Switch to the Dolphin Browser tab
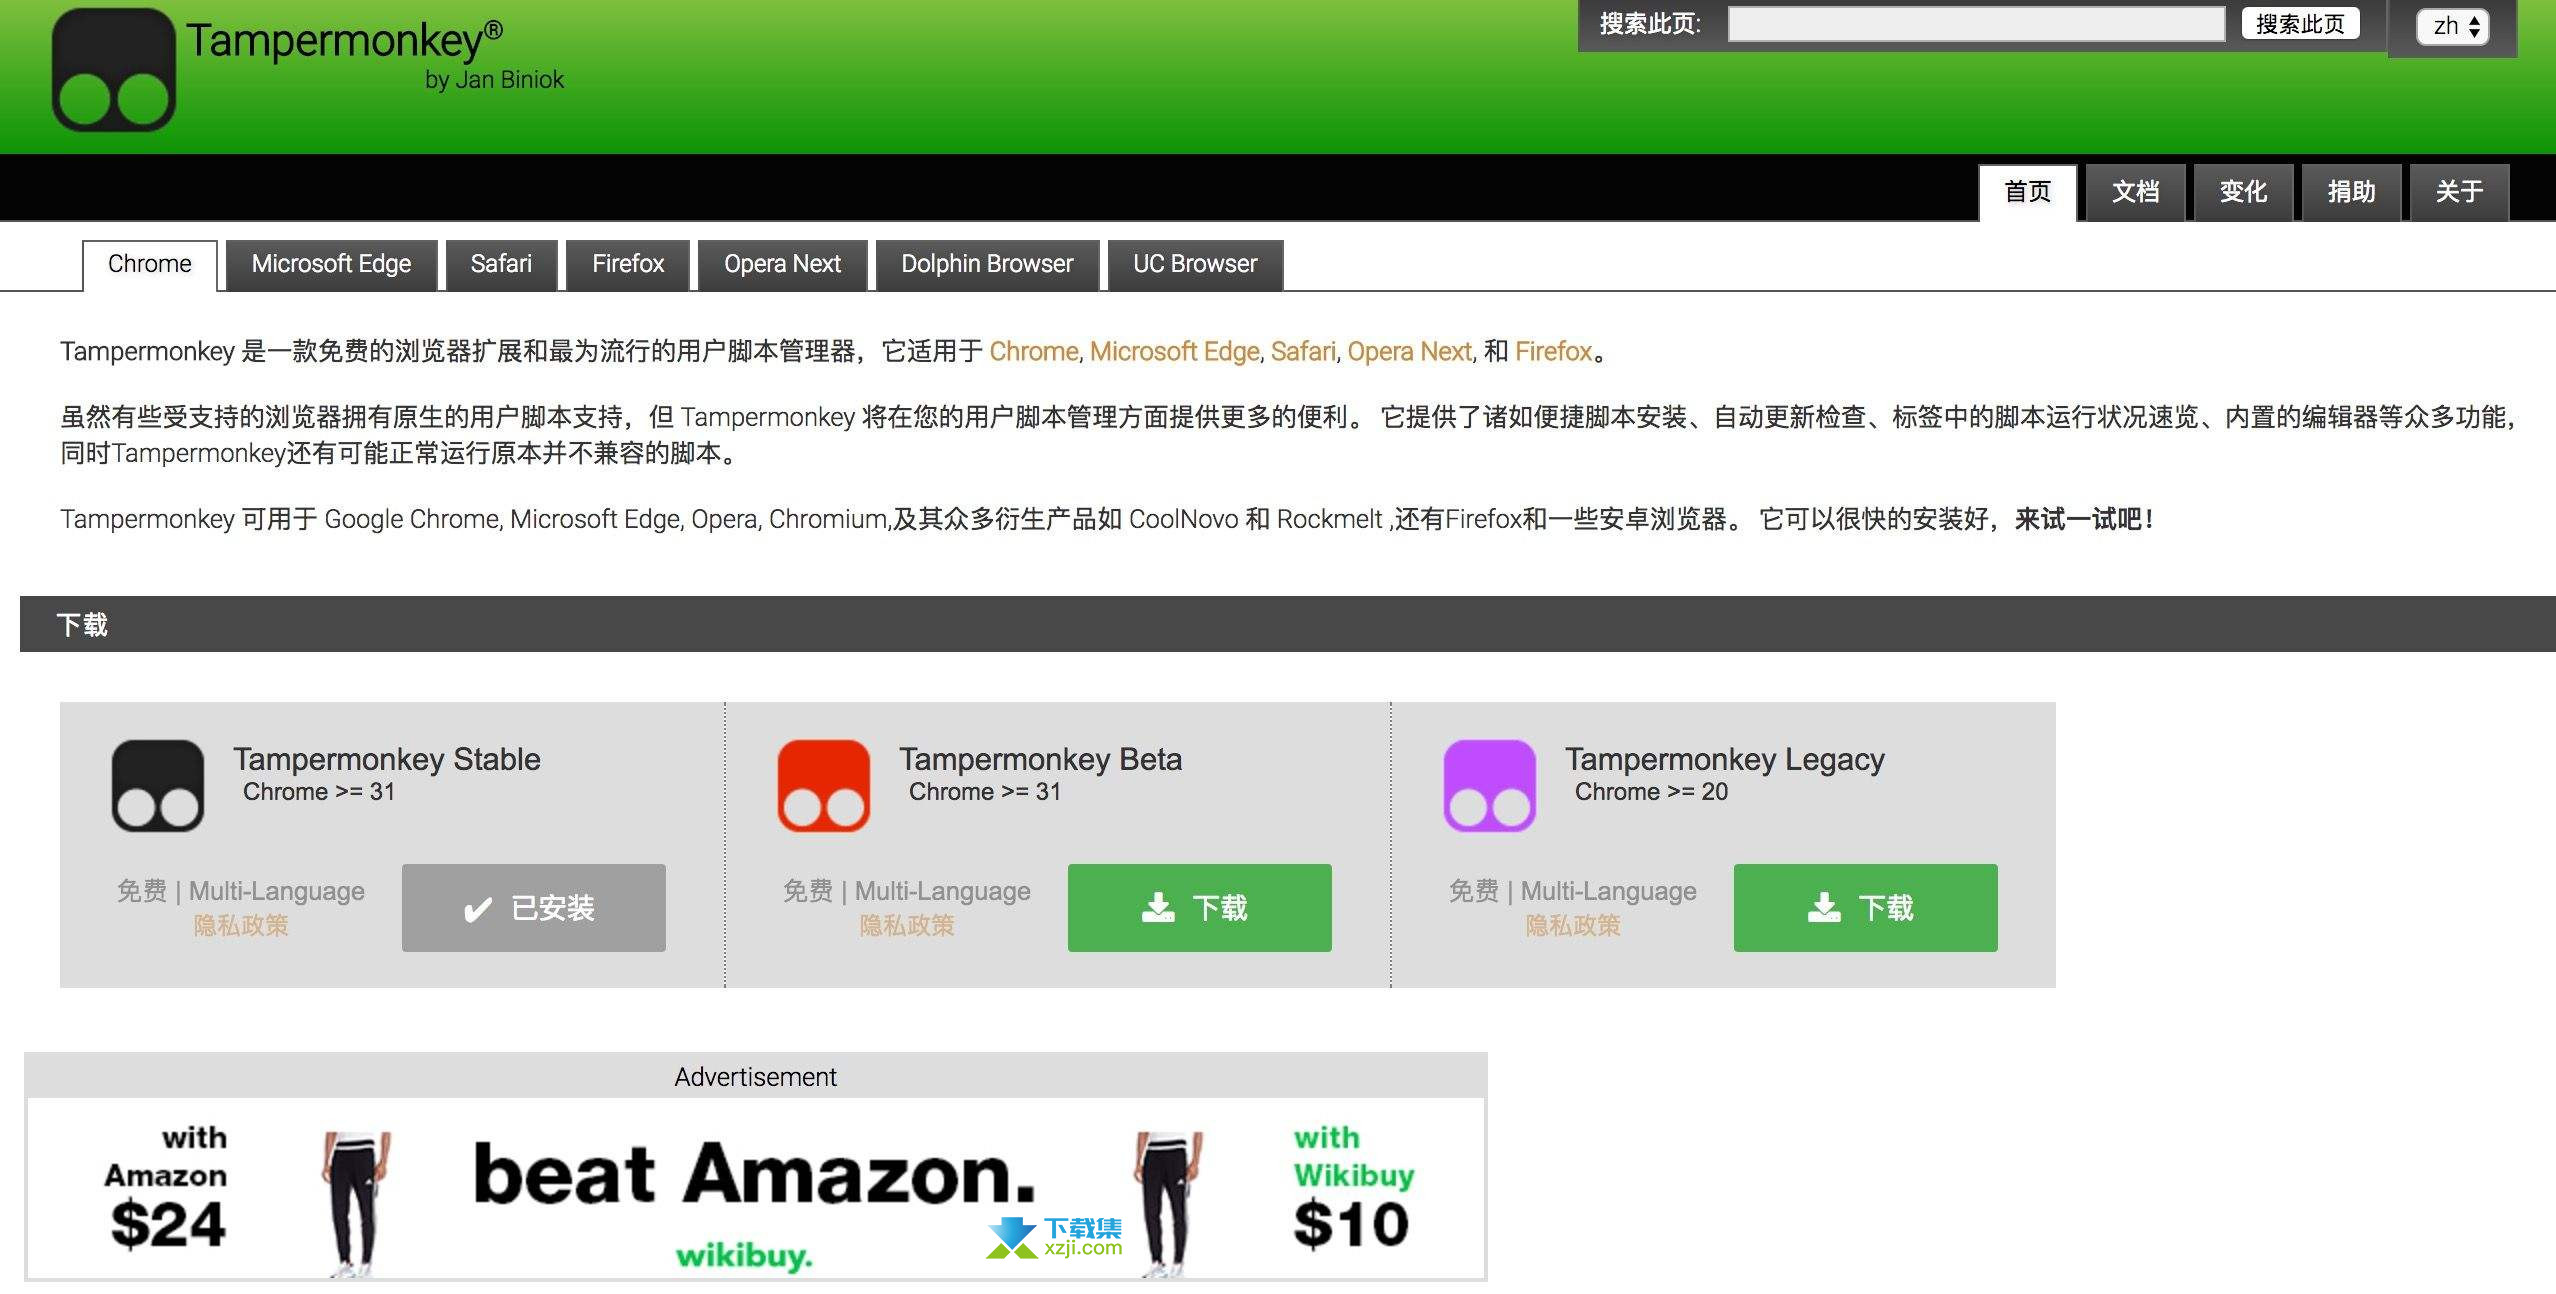2556x1294 pixels. coord(988,265)
